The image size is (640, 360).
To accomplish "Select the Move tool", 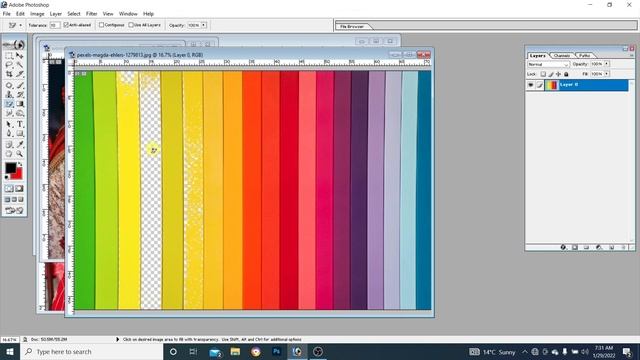I will [x=19, y=56].
